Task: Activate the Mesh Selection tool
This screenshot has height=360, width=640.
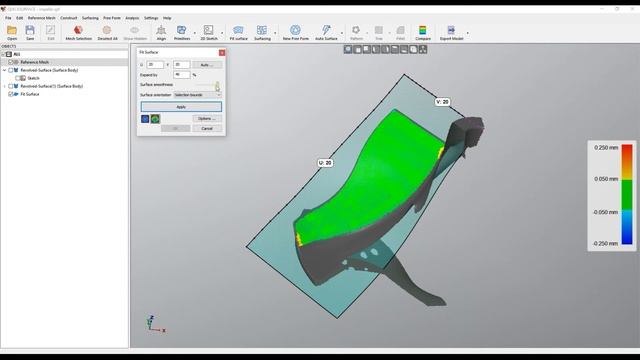Action: 78,30
